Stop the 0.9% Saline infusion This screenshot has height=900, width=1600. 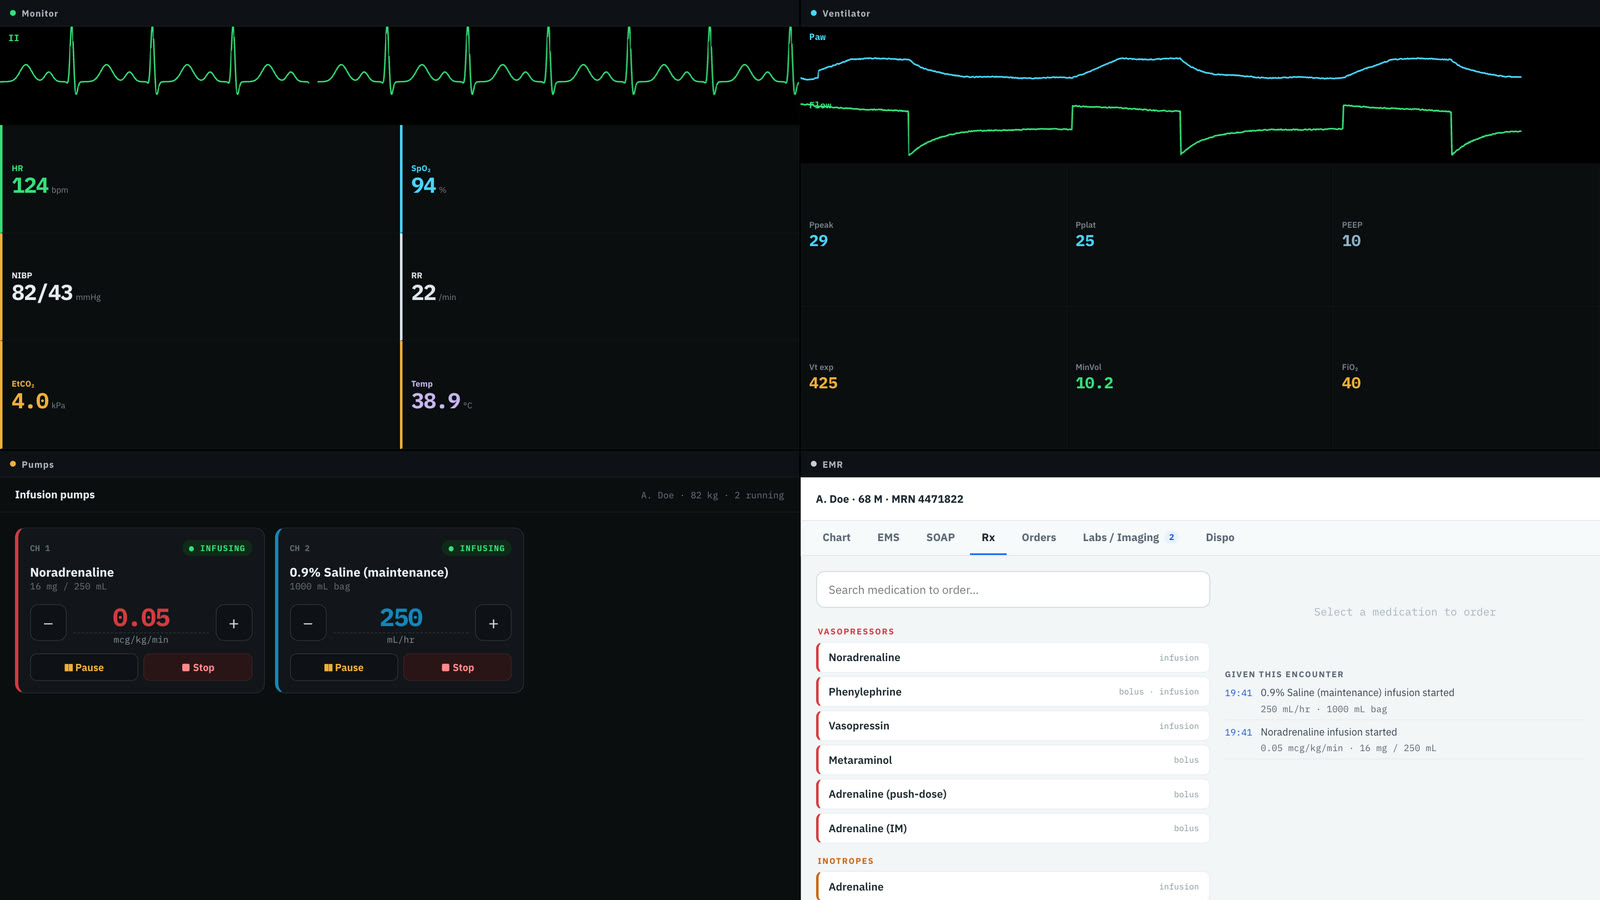(x=457, y=667)
